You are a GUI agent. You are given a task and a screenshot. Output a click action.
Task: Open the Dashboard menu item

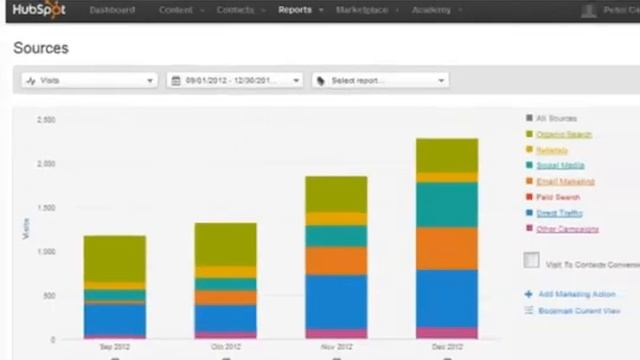[112, 10]
